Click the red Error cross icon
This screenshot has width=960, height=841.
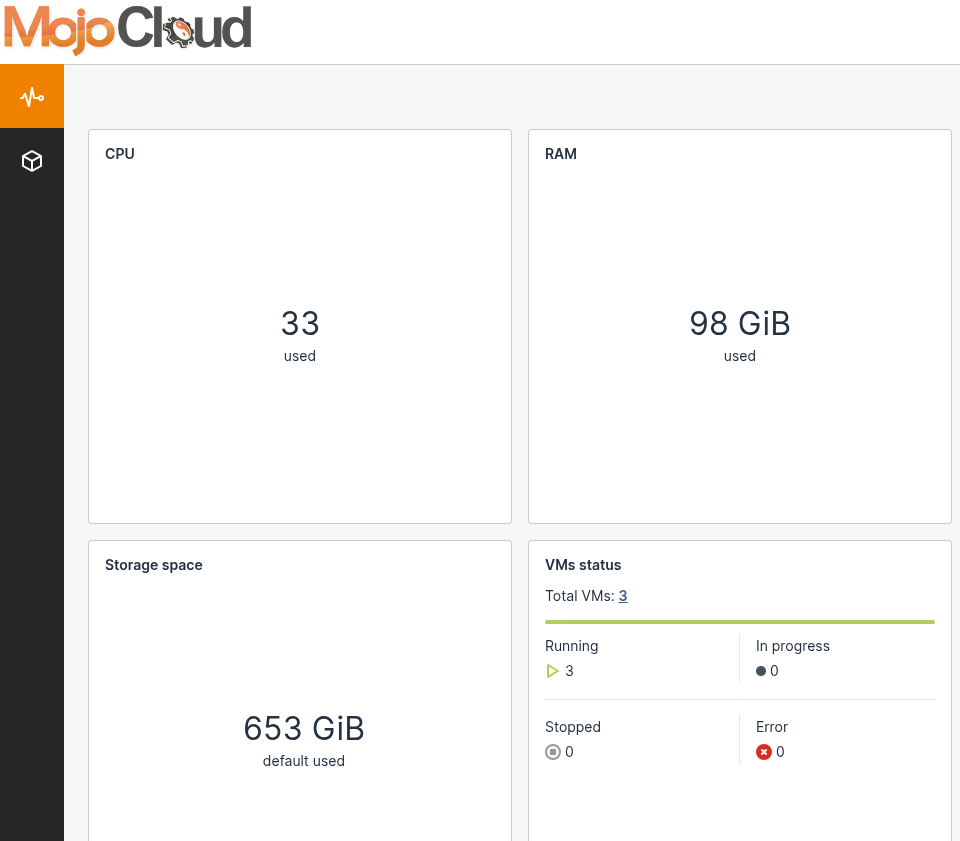click(763, 752)
